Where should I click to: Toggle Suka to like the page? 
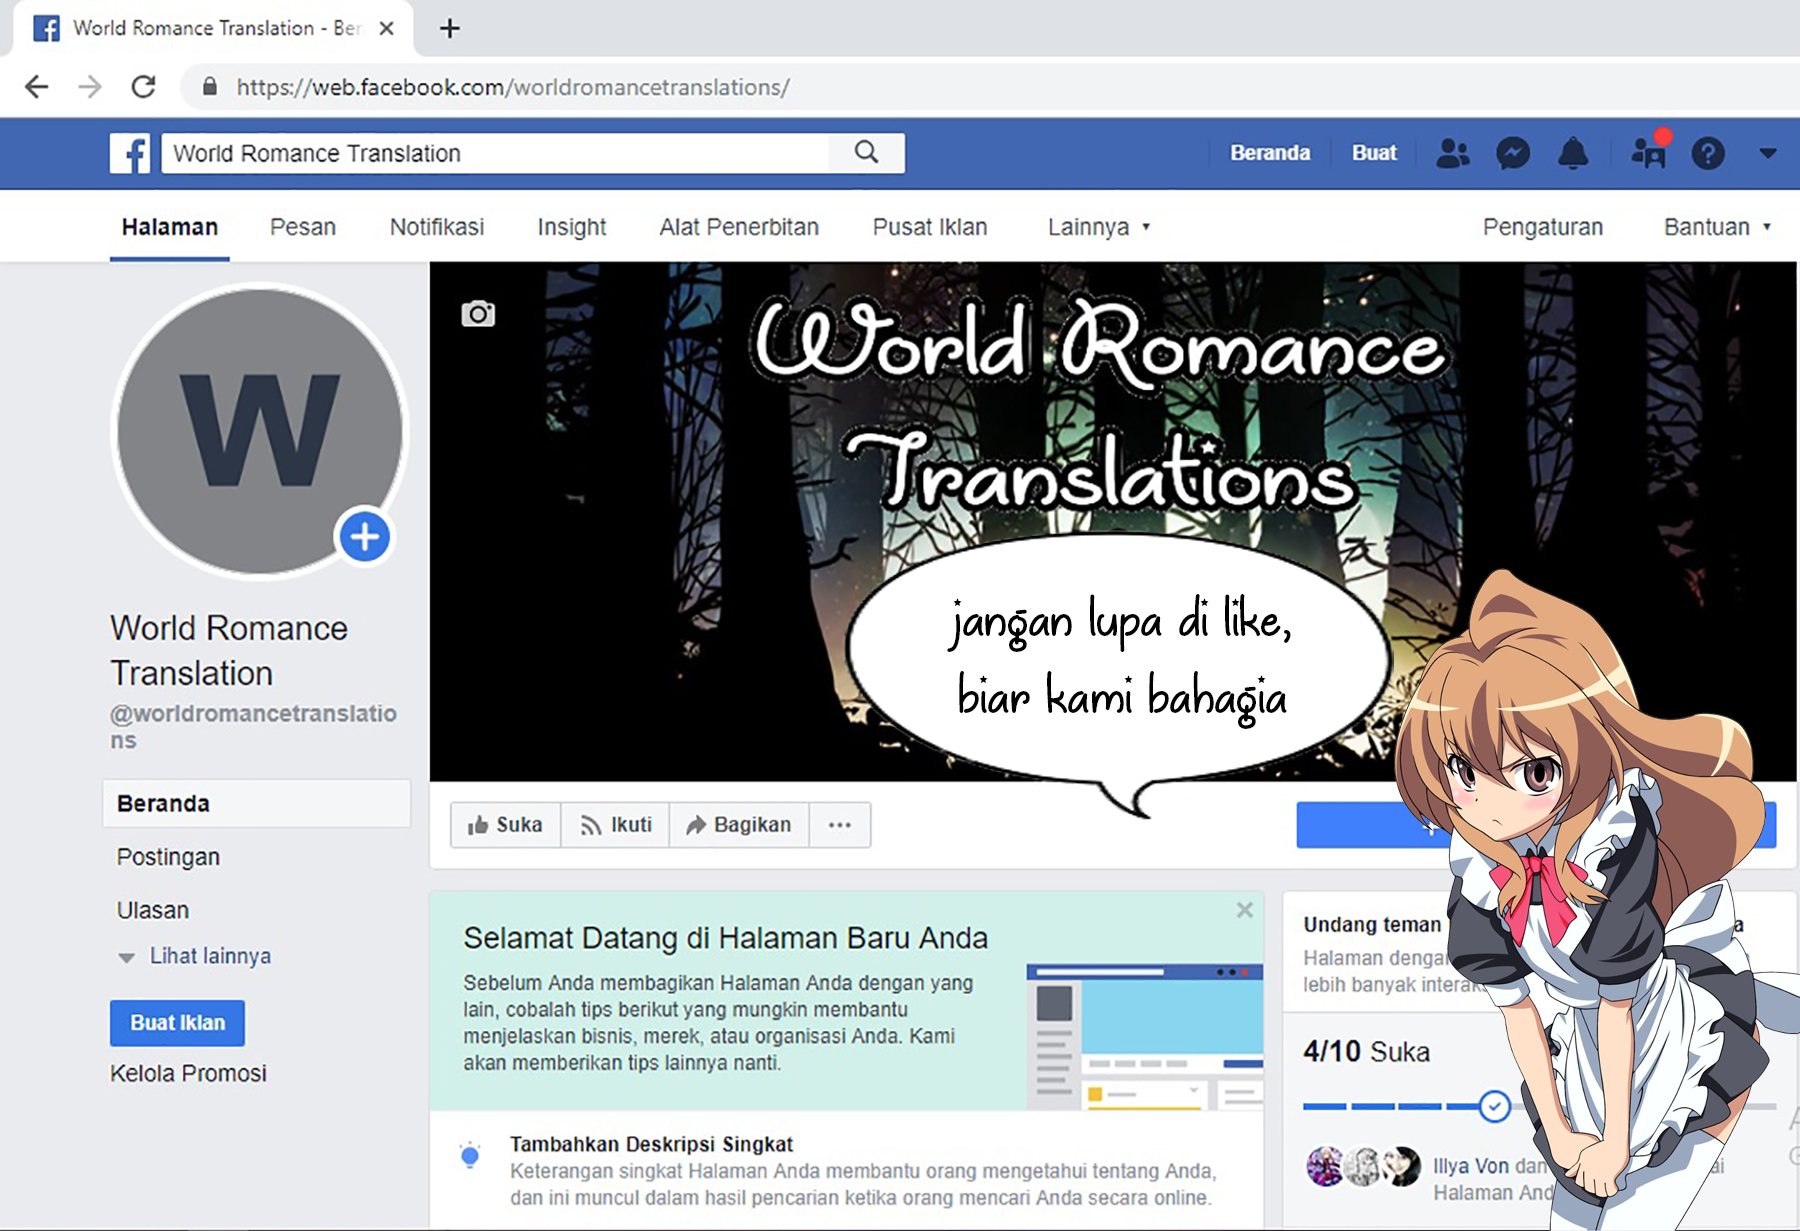[x=505, y=825]
